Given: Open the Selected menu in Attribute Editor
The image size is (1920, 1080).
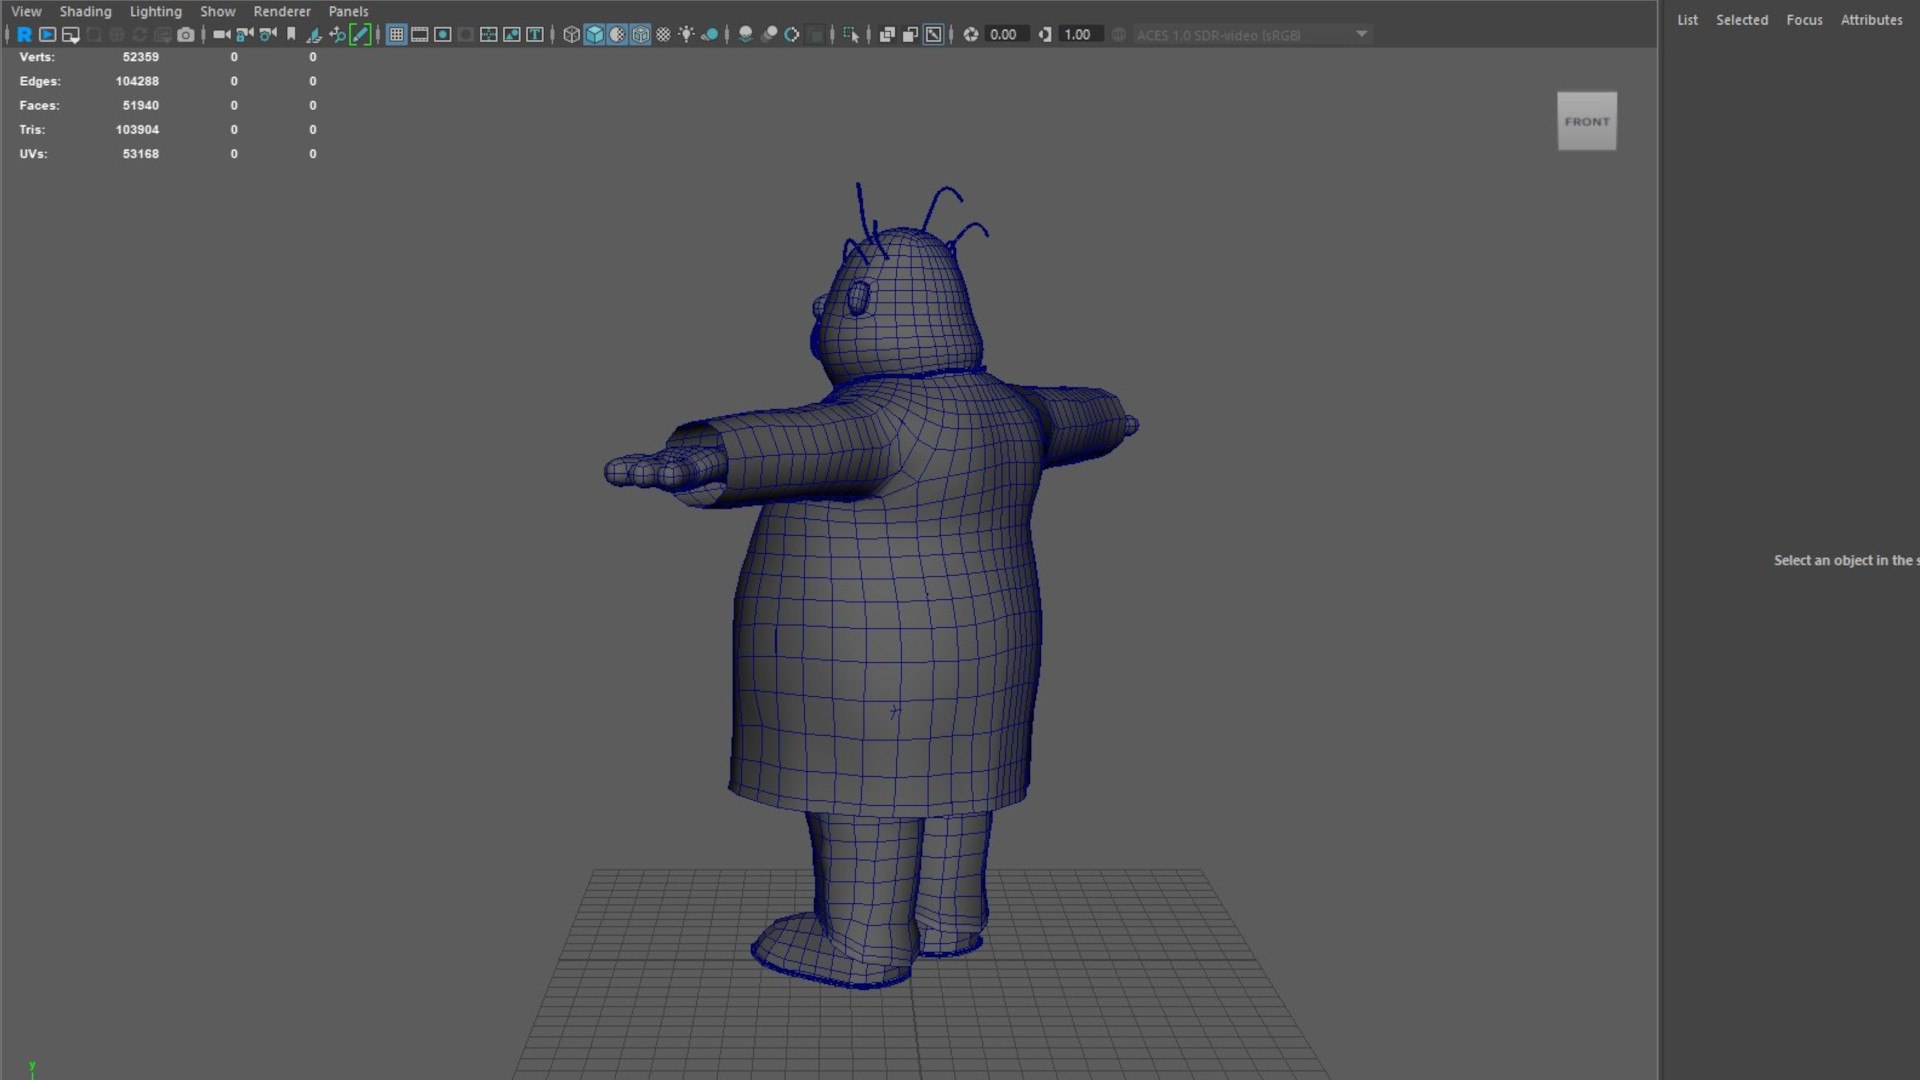Looking at the screenshot, I should (x=1742, y=19).
